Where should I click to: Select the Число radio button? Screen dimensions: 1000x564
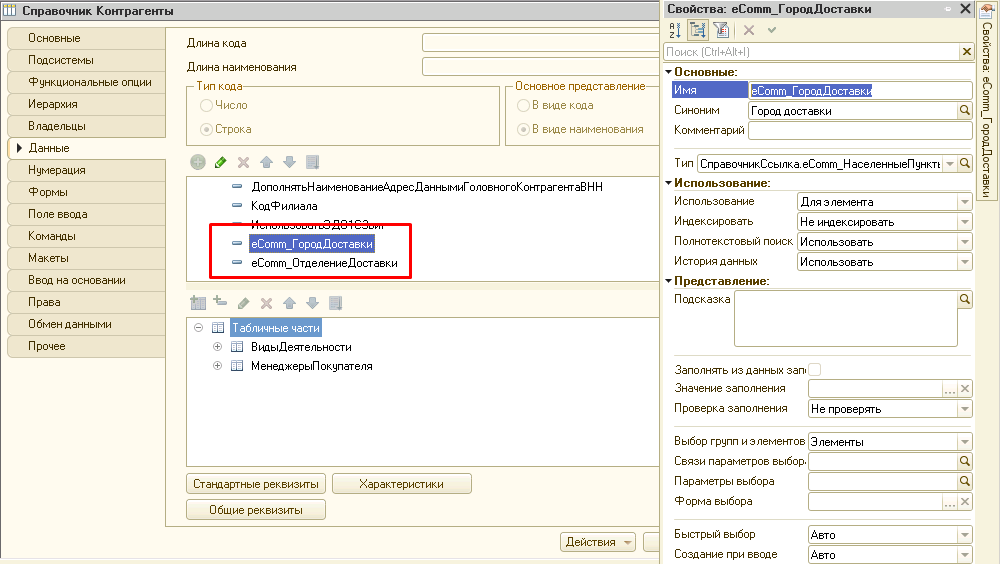[207, 105]
